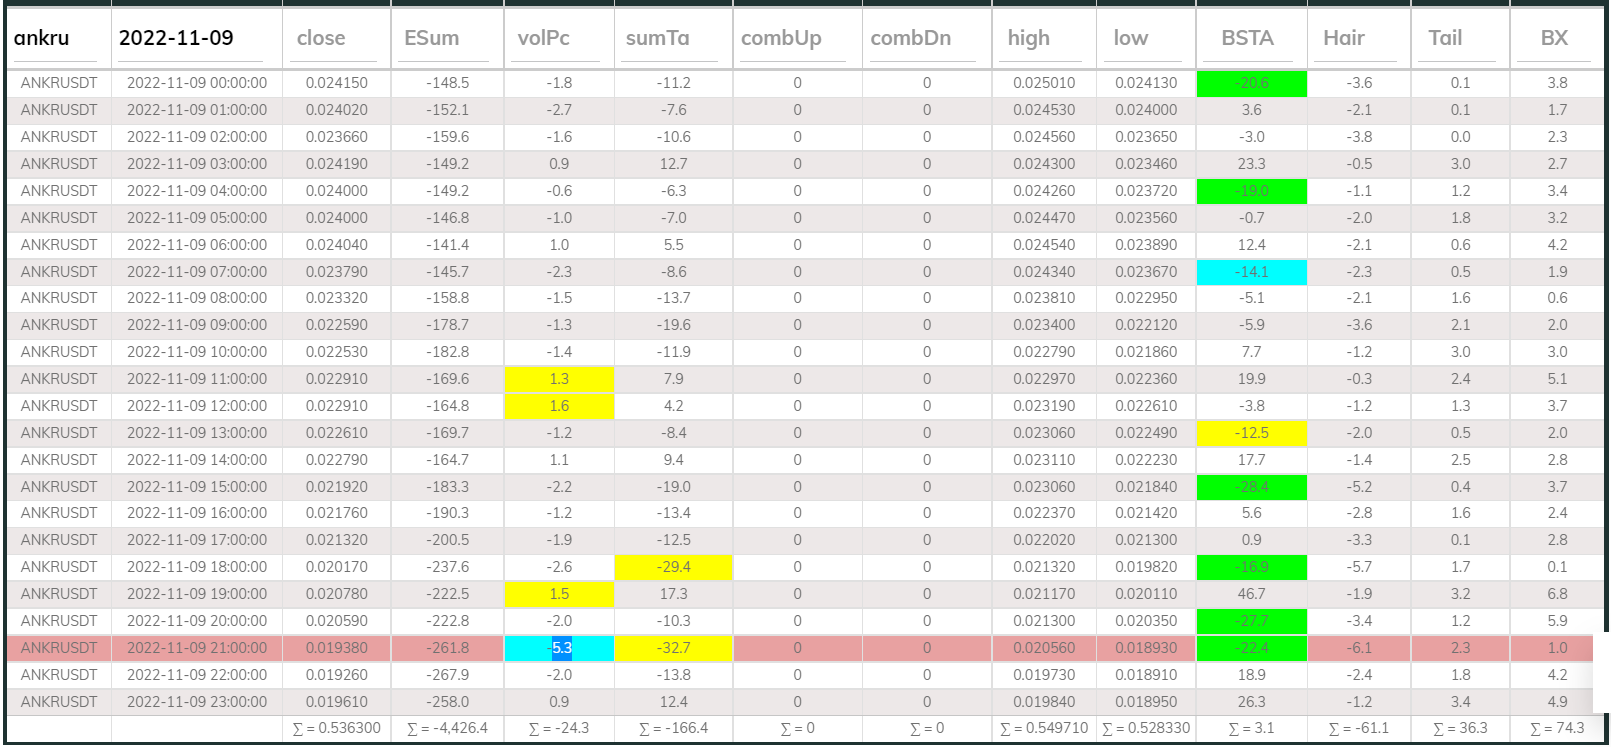This screenshot has width=1611, height=747.
Task: Click Tail value 3.4
Action: click(x=1460, y=702)
